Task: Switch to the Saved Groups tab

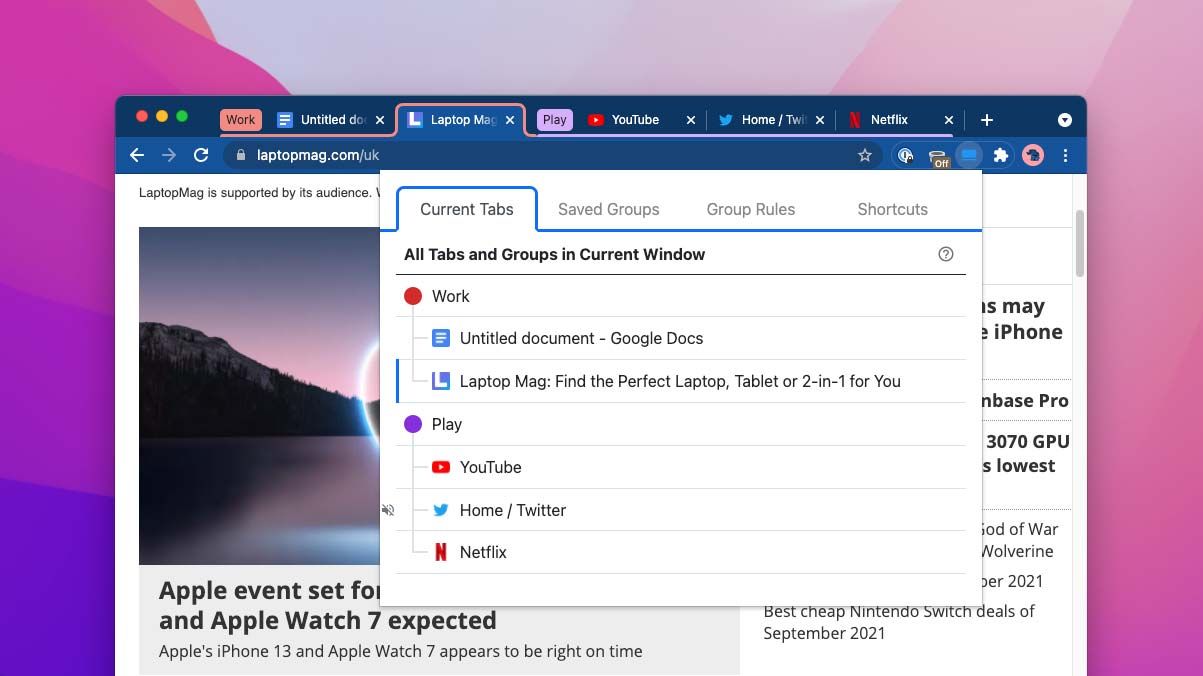Action: tap(608, 209)
